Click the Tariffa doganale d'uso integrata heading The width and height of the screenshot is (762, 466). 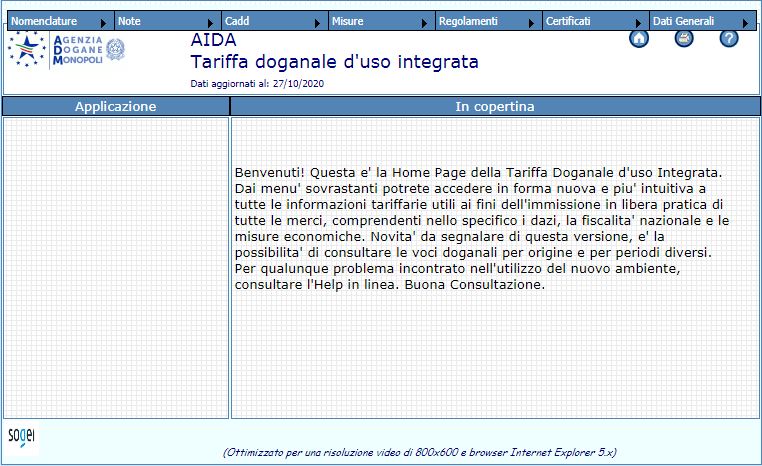(x=334, y=62)
